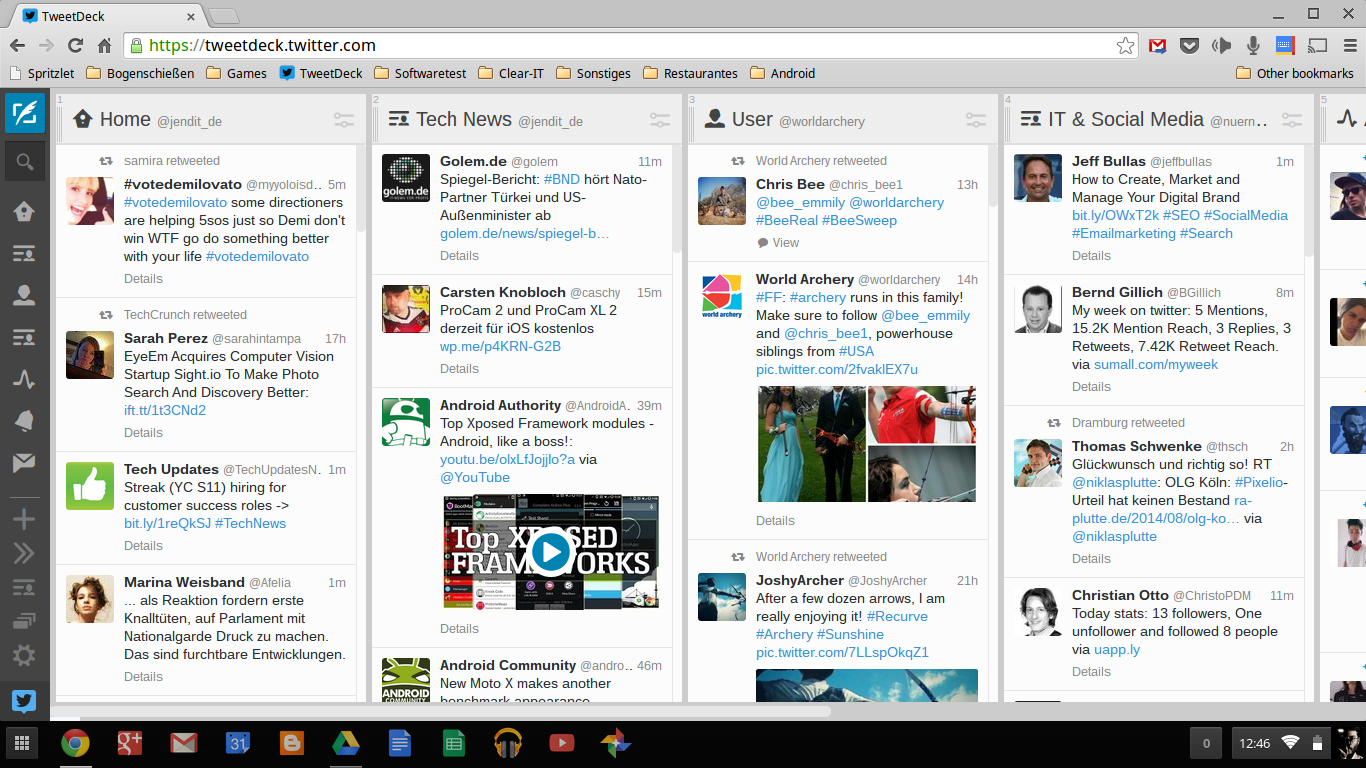
Task: Click the Twitter bird icon at the sidebar bottom
Action: pos(24,701)
